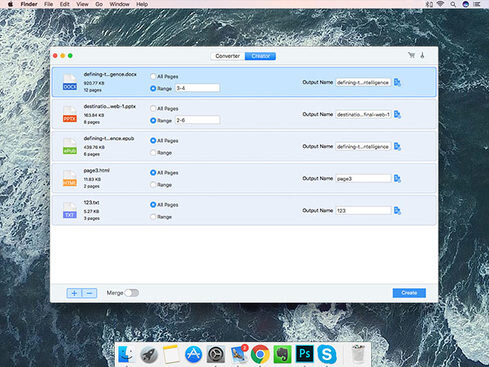Open the Go menu

point(99,4)
